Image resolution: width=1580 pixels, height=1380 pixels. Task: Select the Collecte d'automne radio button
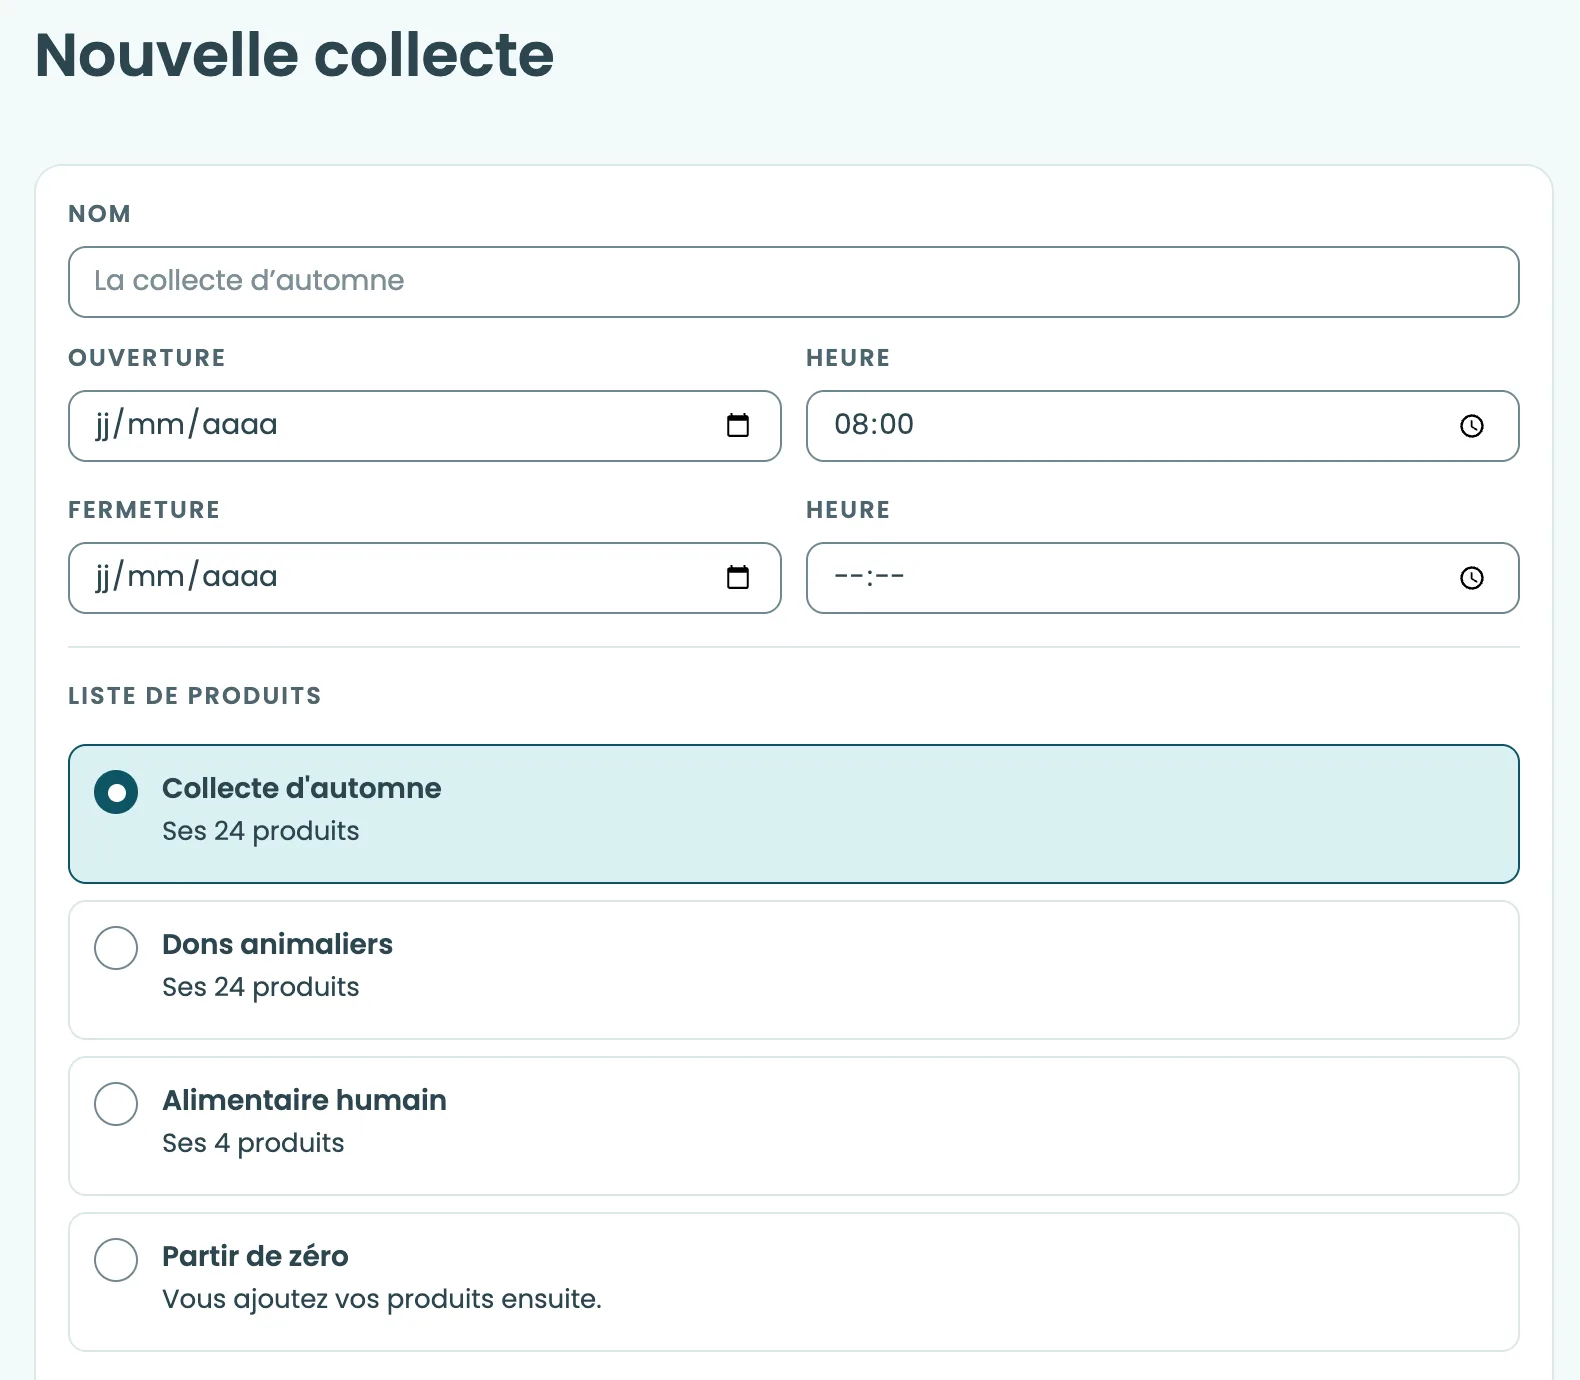pos(116,792)
